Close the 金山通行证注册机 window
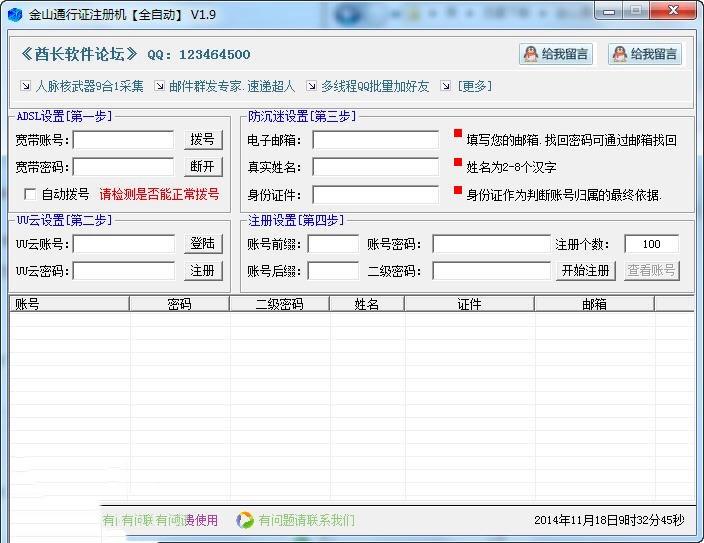Viewport: 704px width, 543px height. coord(673,11)
